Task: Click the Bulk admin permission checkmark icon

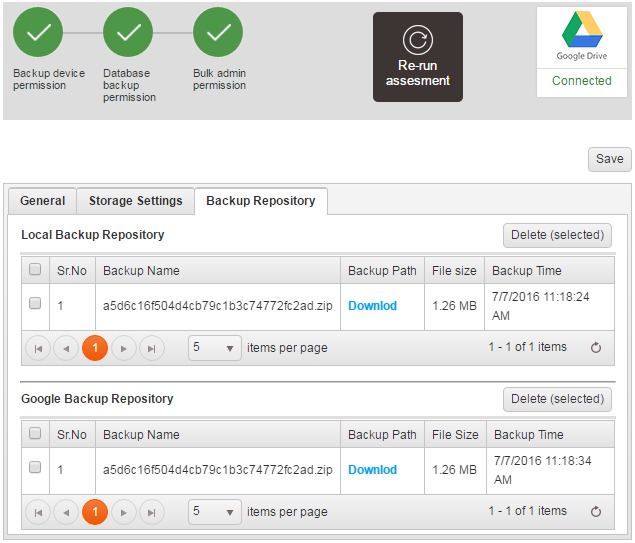Action: tap(218, 33)
